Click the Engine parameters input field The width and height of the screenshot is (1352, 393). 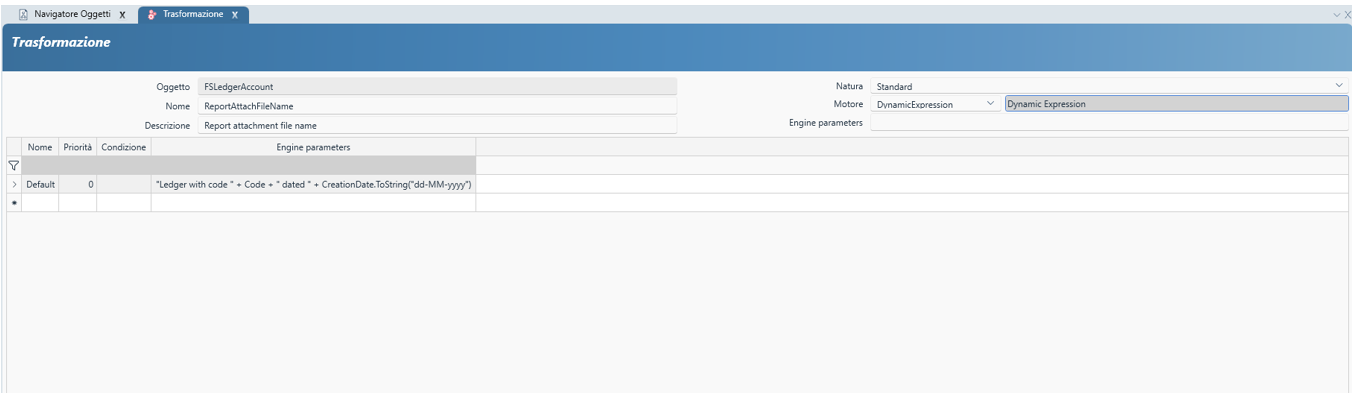coord(1109,122)
